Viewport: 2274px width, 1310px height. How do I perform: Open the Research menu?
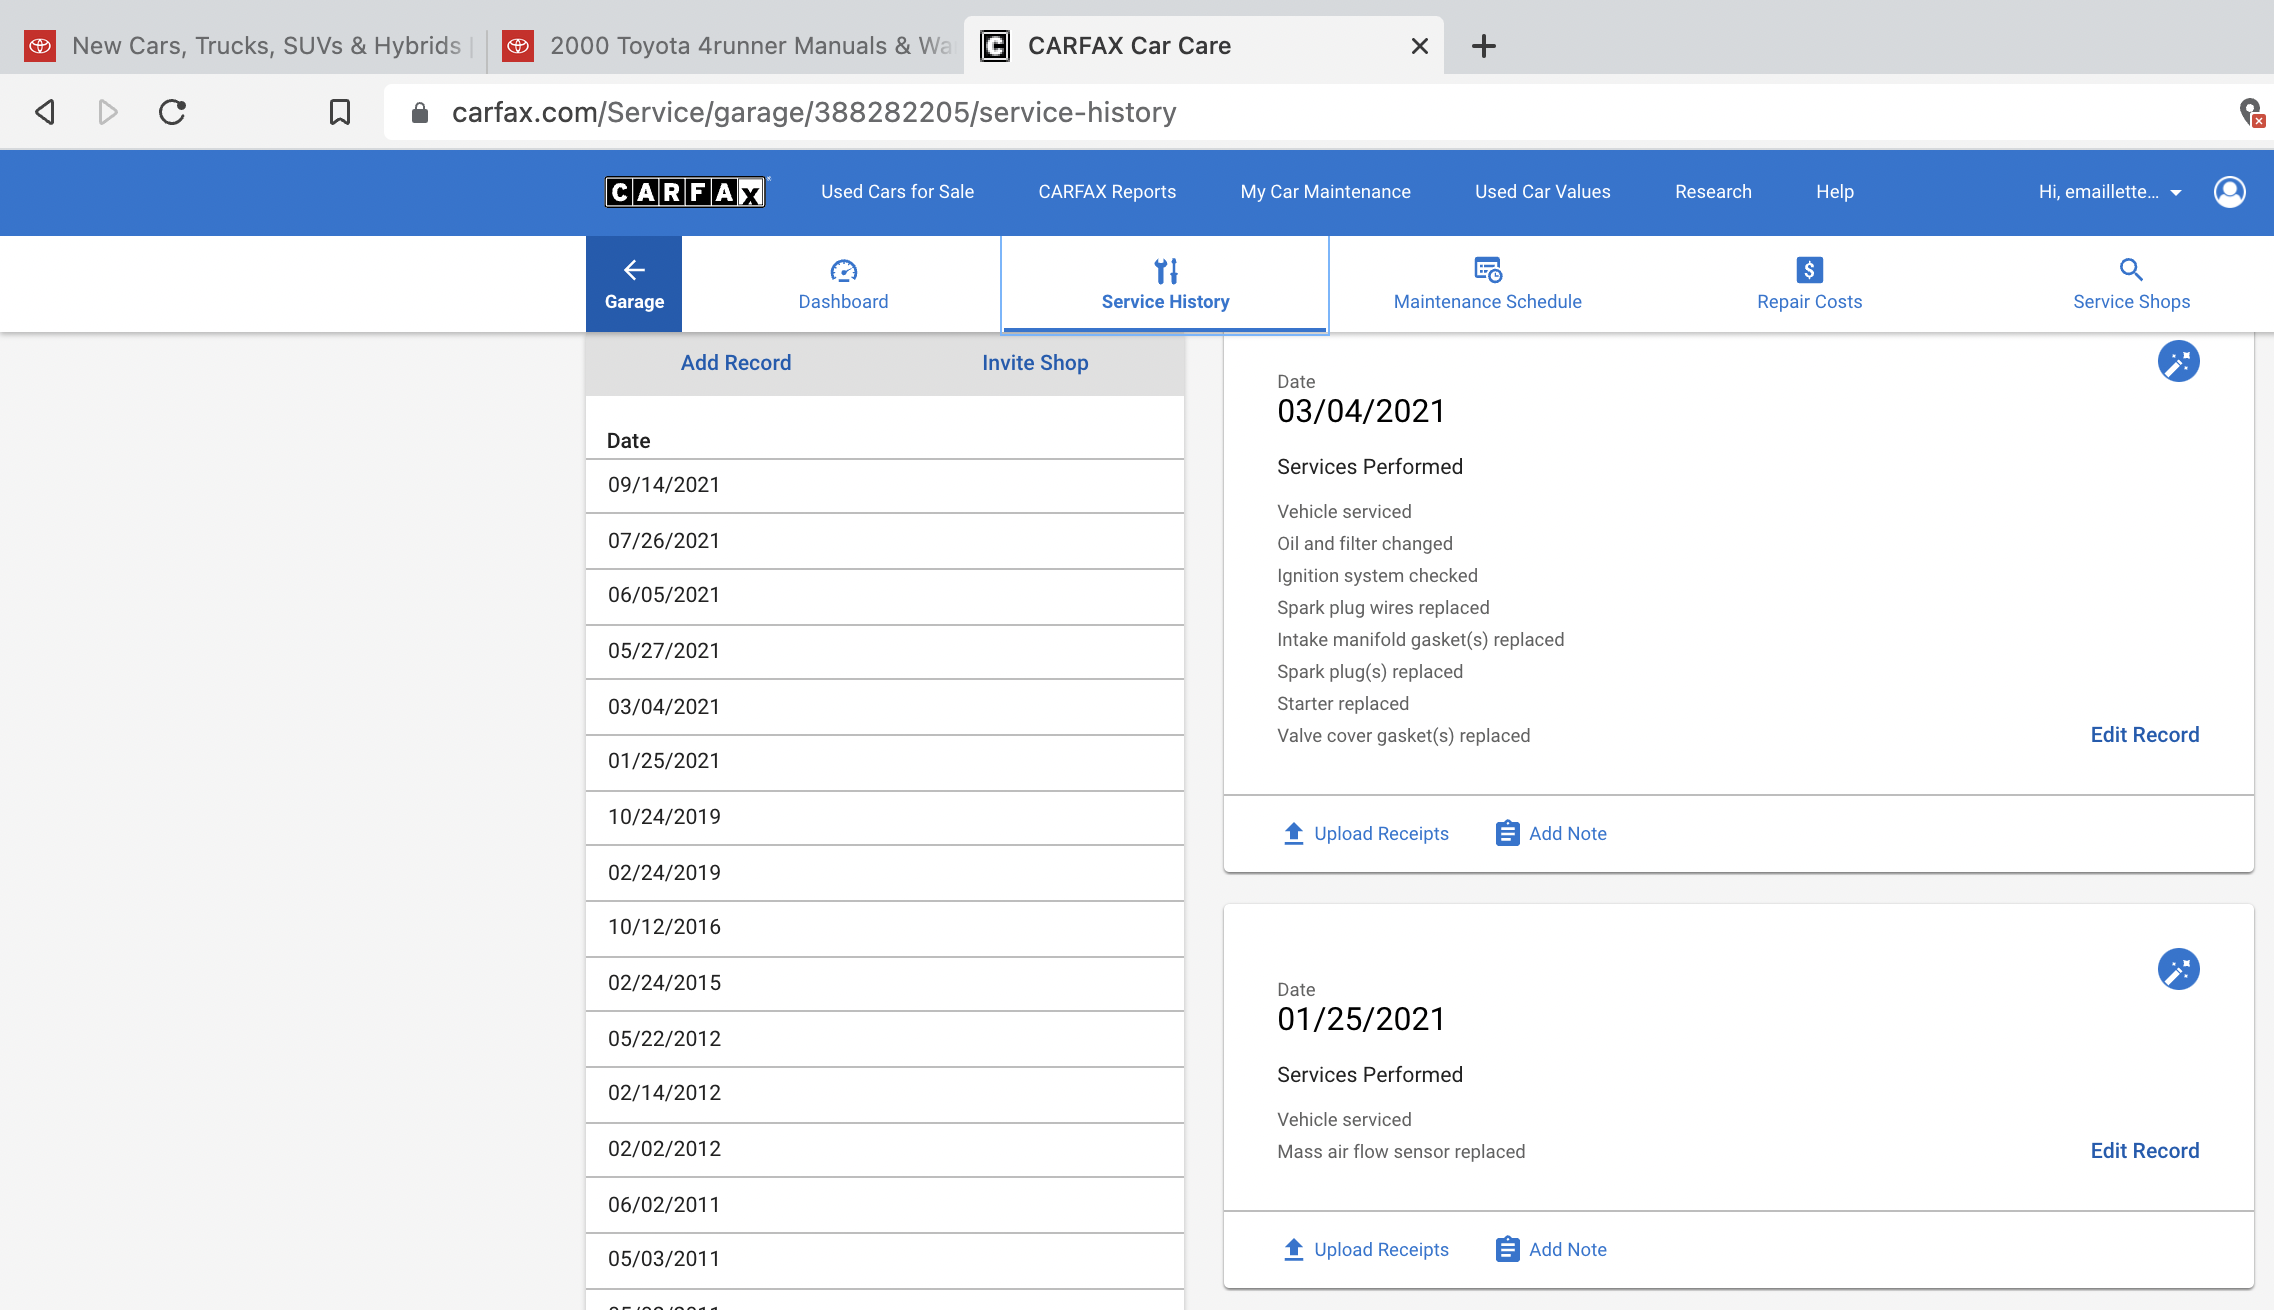pyautogui.click(x=1713, y=192)
